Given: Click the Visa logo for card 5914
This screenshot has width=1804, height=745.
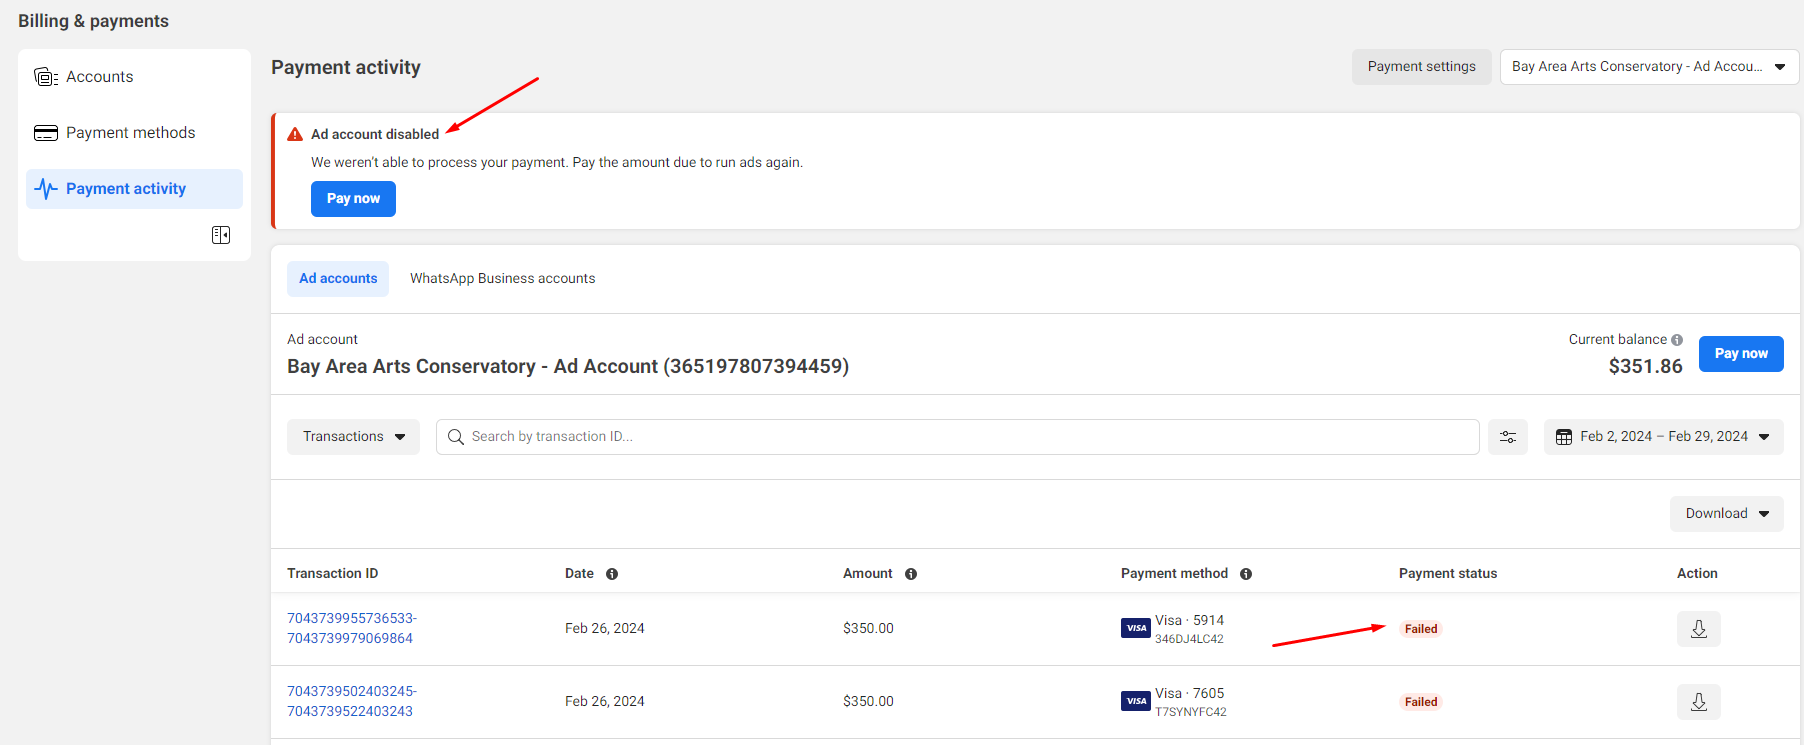Looking at the screenshot, I should pyautogui.click(x=1136, y=628).
